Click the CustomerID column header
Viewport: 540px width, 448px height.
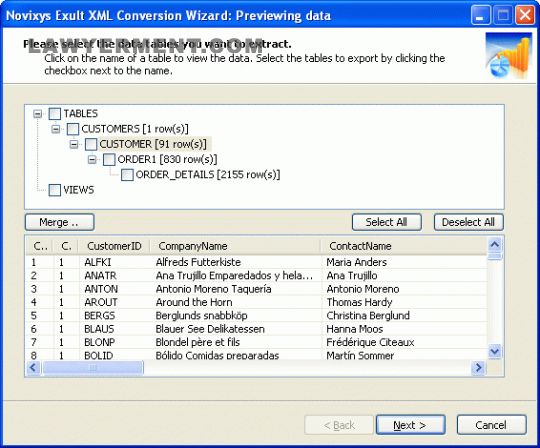(x=114, y=246)
